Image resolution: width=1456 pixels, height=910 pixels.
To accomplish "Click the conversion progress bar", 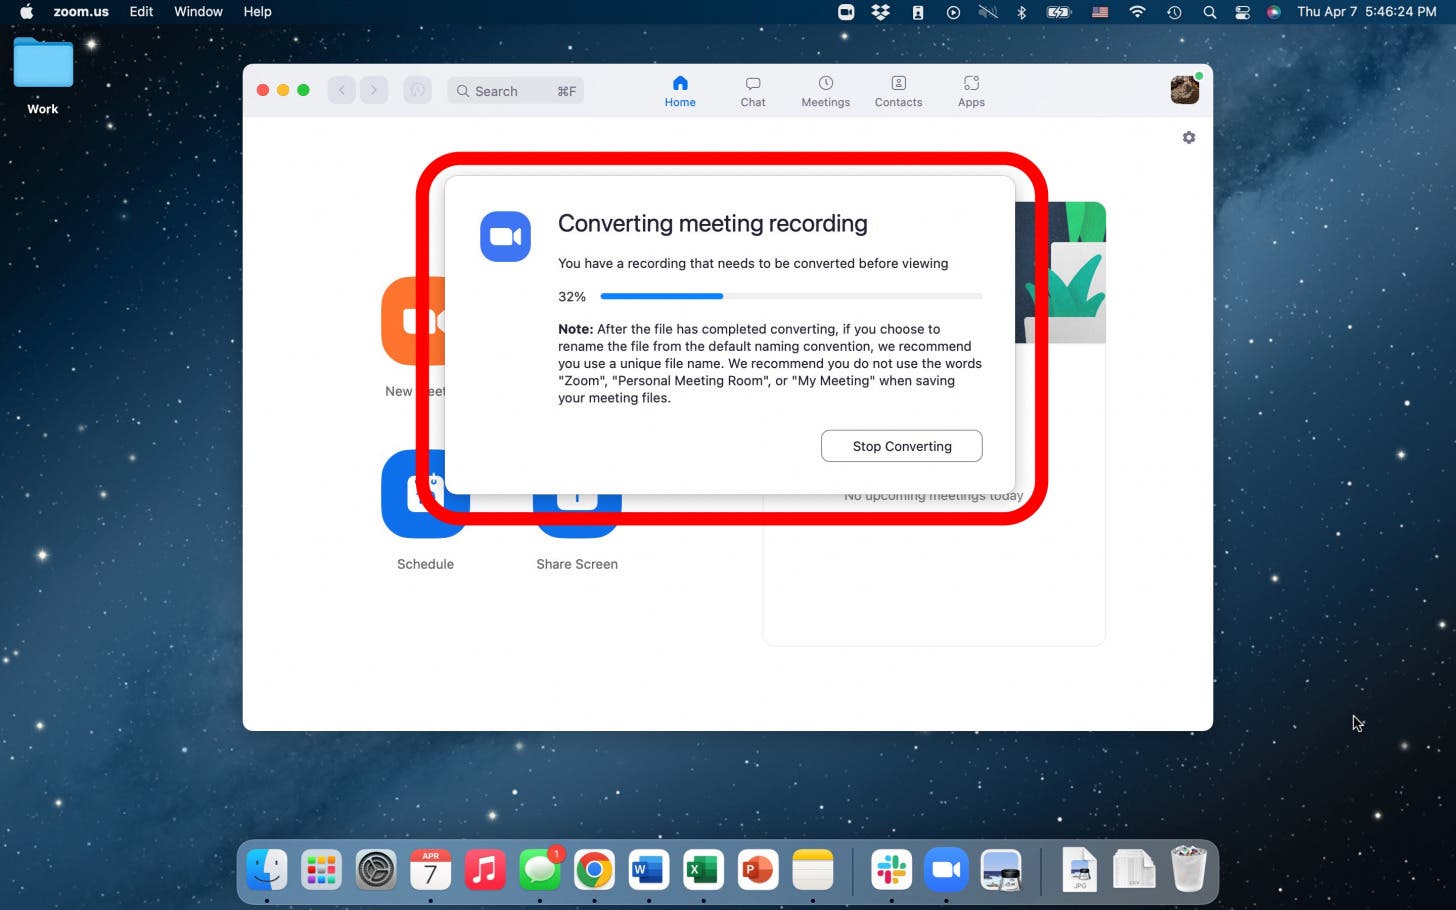I will pos(791,296).
